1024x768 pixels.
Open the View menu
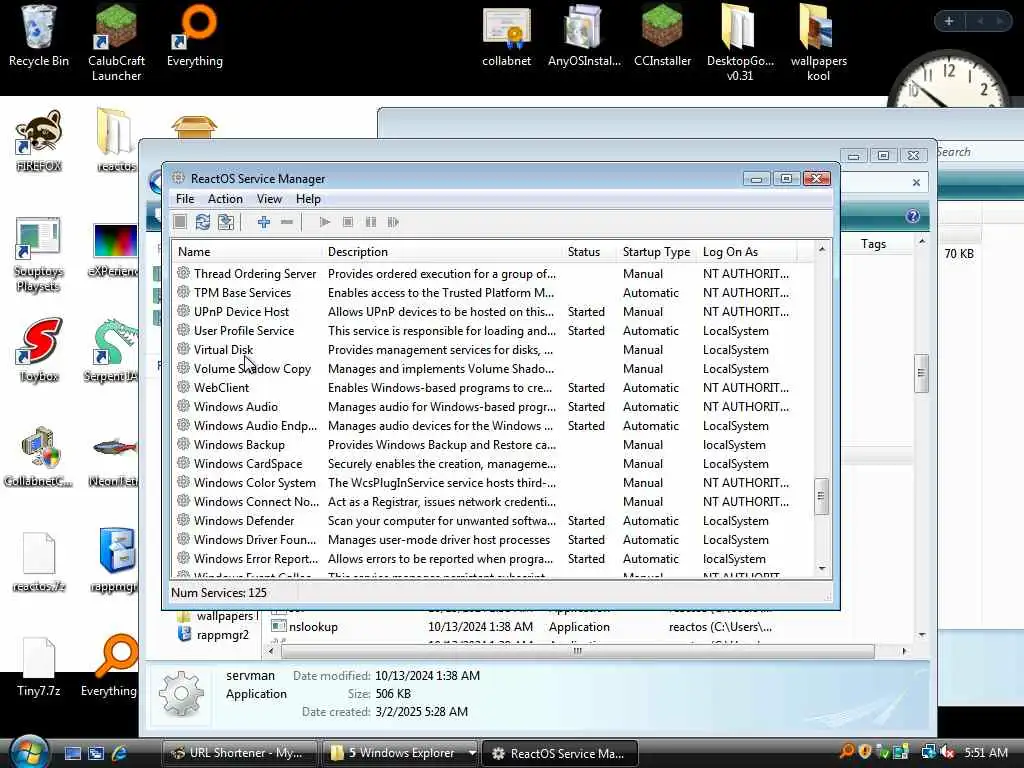[269, 199]
